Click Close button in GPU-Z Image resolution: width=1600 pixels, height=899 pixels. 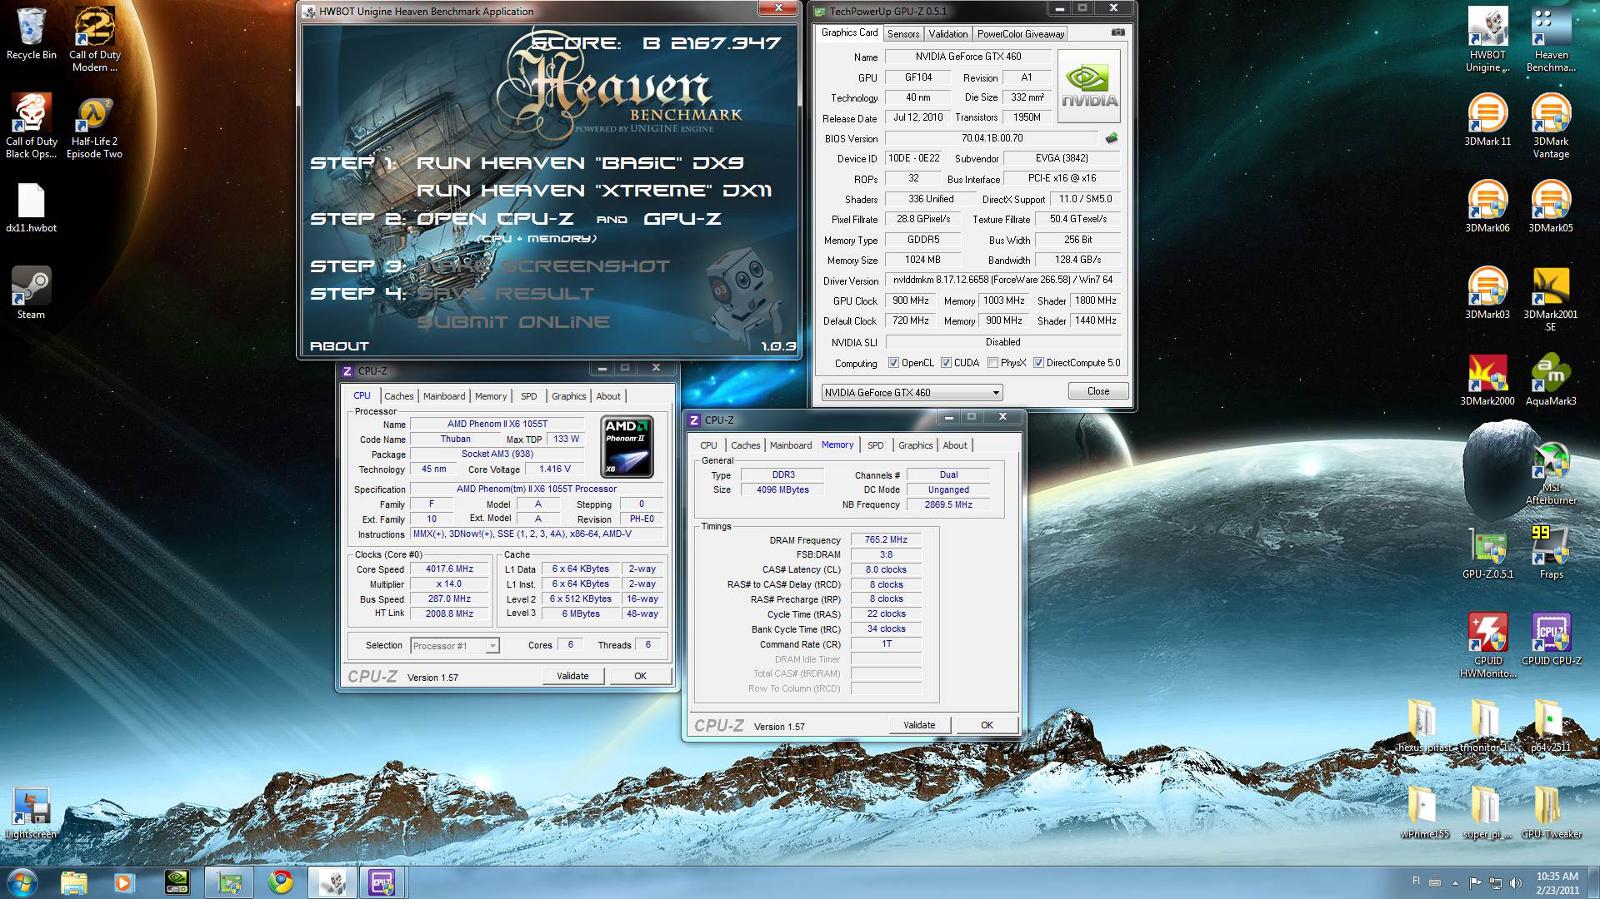click(x=1098, y=391)
